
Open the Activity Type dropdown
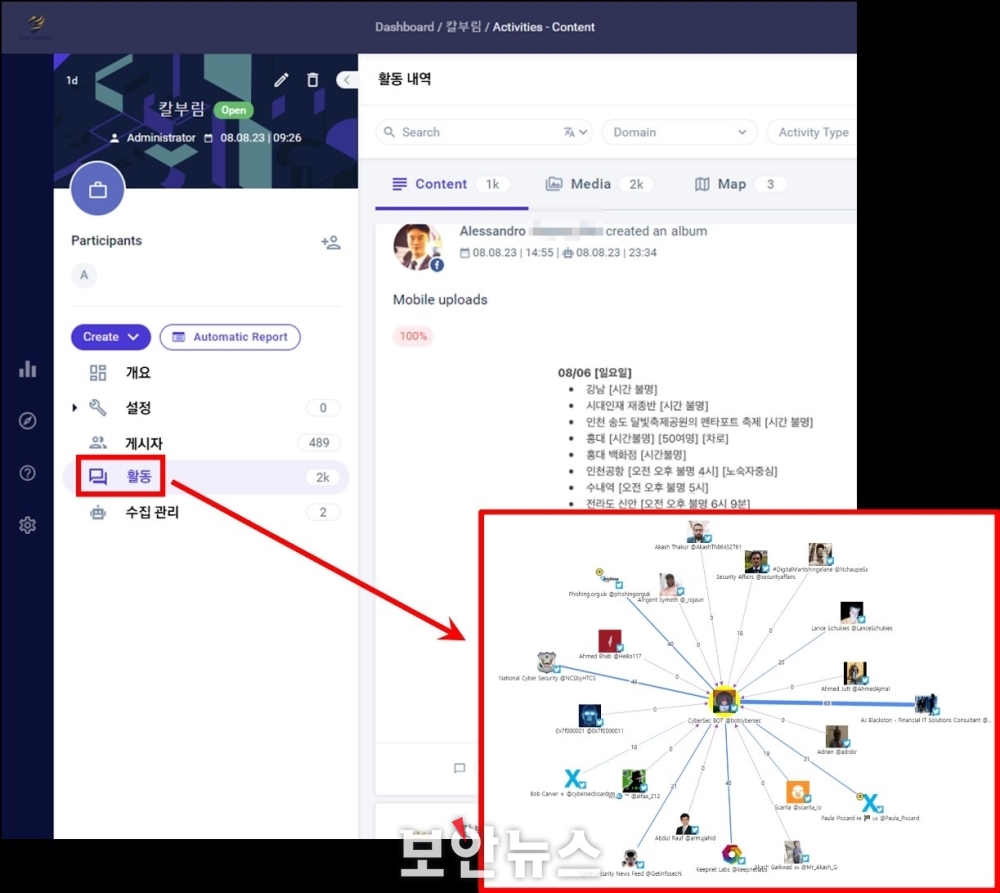click(x=812, y=132)
